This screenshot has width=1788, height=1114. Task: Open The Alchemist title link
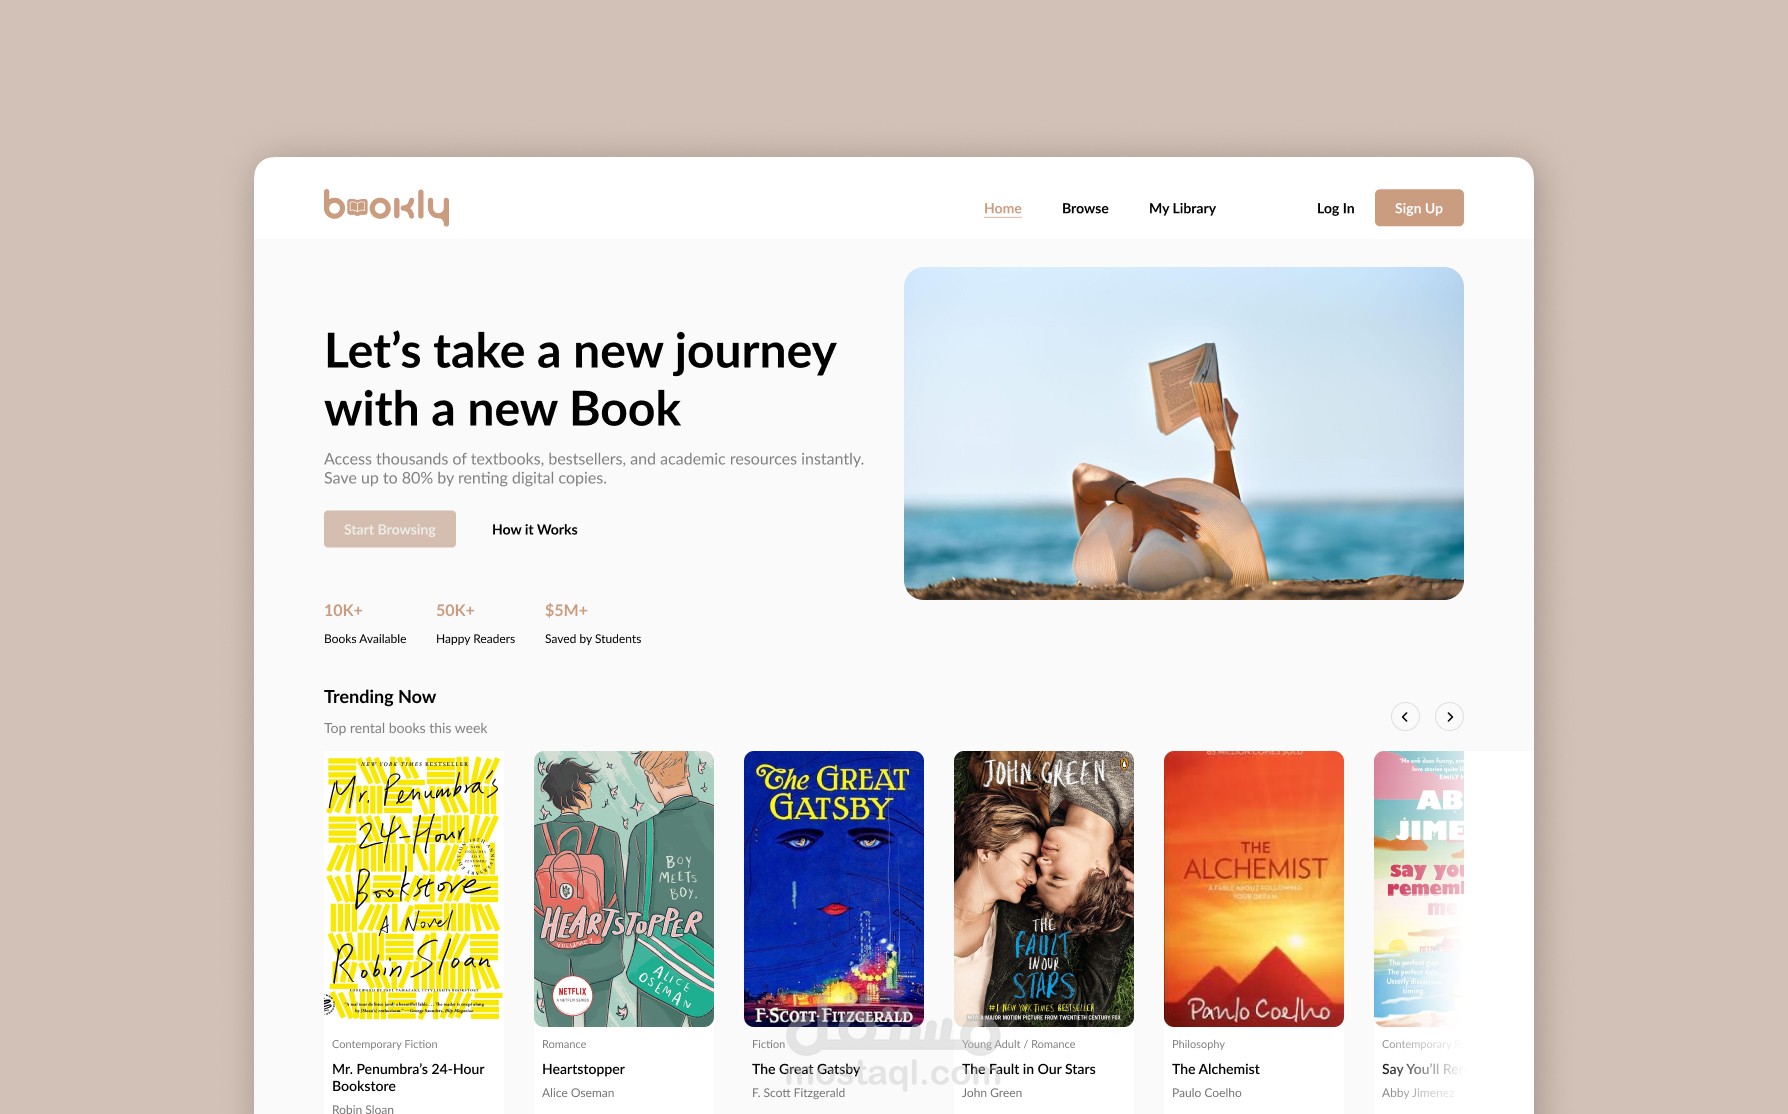(1215, 1069)
